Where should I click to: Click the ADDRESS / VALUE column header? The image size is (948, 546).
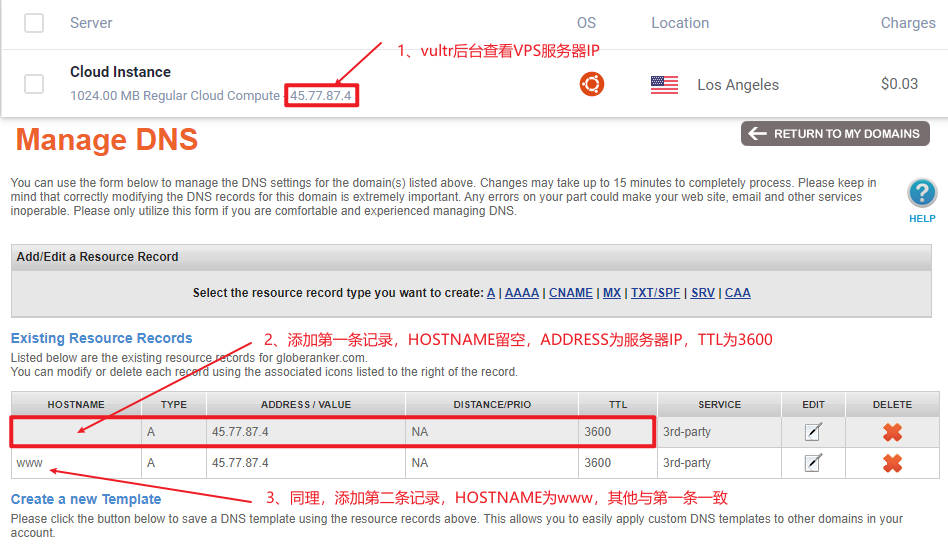306,405
